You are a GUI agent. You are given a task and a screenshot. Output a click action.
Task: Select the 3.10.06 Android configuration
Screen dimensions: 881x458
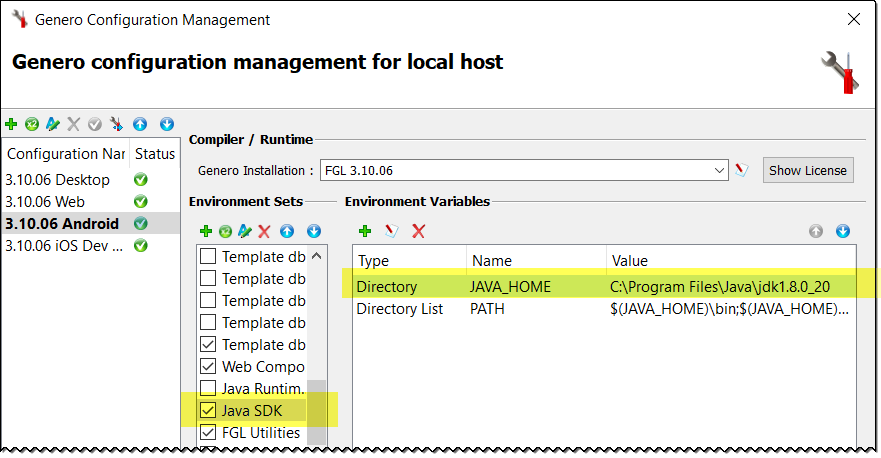[62, 224]
